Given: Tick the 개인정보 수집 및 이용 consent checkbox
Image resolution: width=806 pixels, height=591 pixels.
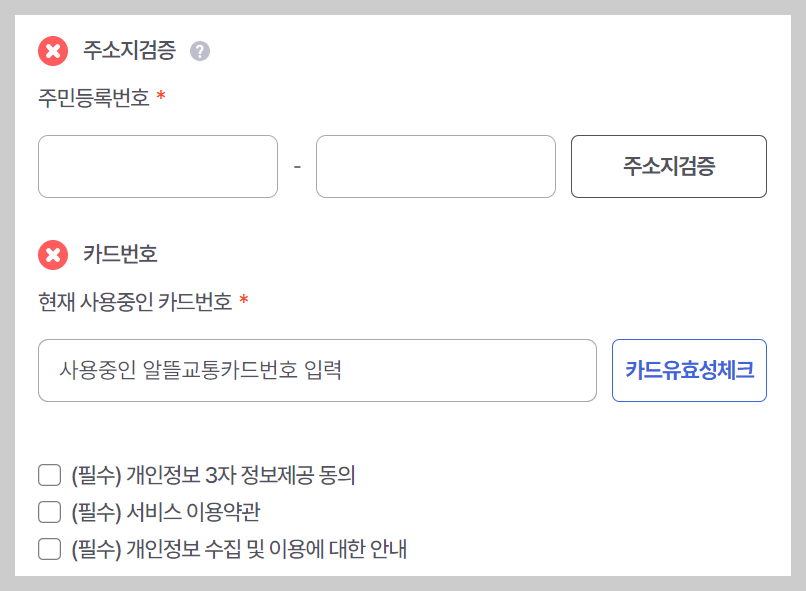Looking at the screenshot, I should [x=49, y=548].
